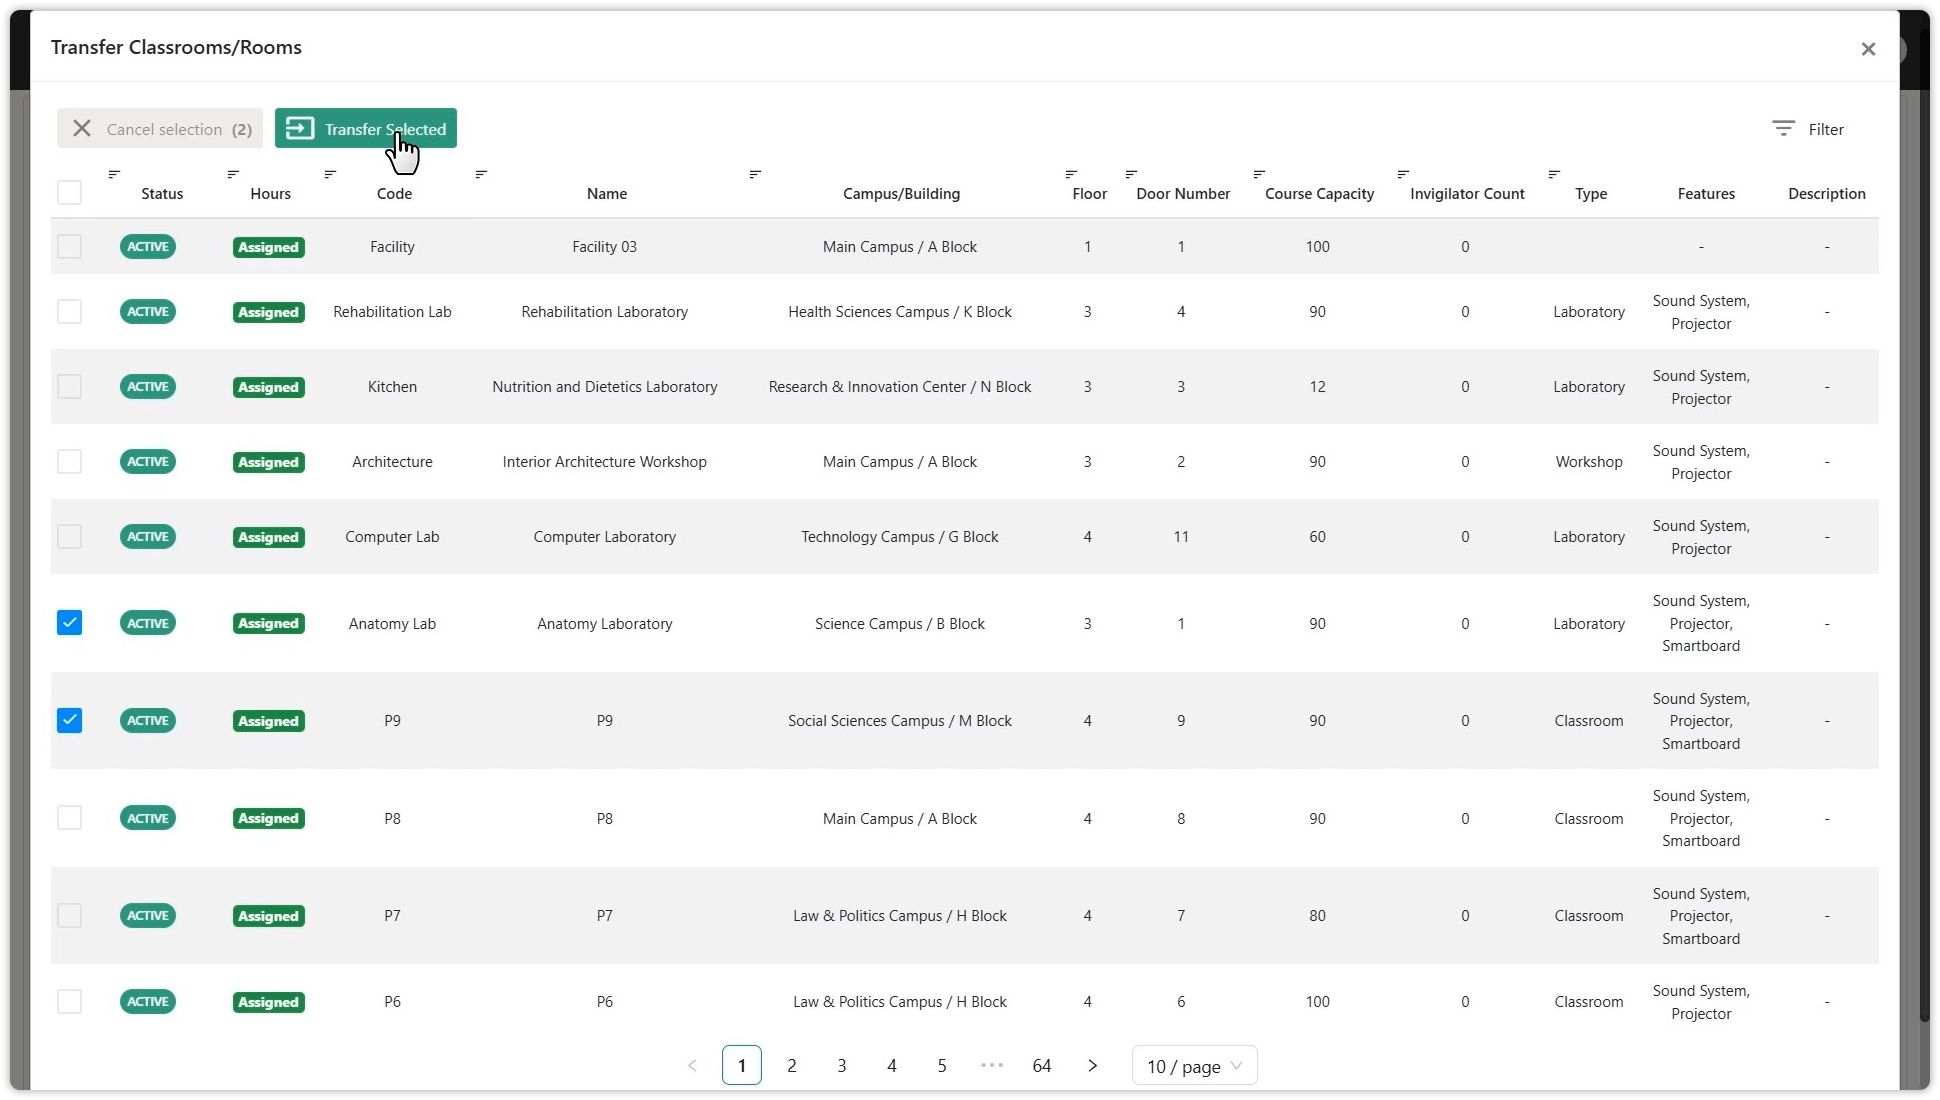Check the Rehabilitation Lab row checkbox
This screenshot has height=1100, width=1940.
click(69, 312)
